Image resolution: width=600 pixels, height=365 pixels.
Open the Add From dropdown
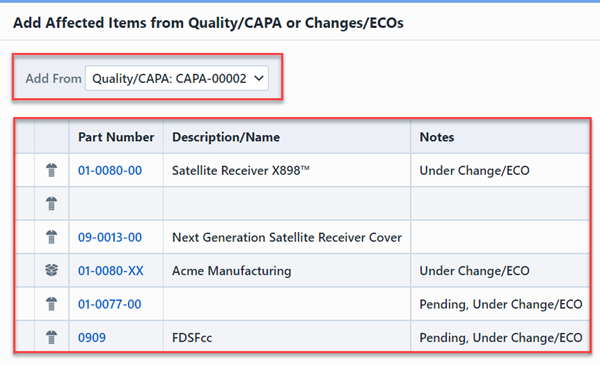177,78
